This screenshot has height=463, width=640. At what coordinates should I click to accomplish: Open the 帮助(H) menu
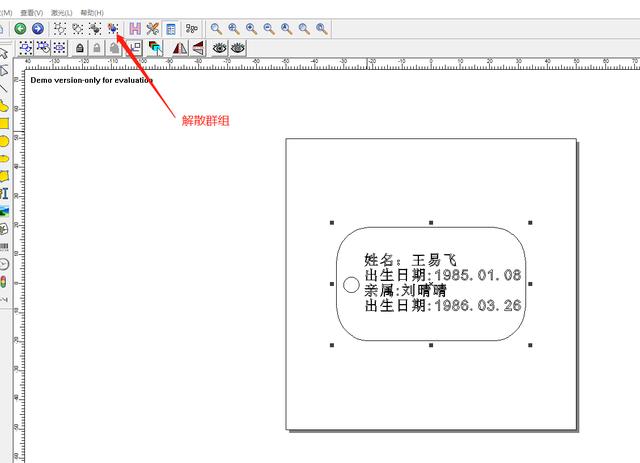91,12
